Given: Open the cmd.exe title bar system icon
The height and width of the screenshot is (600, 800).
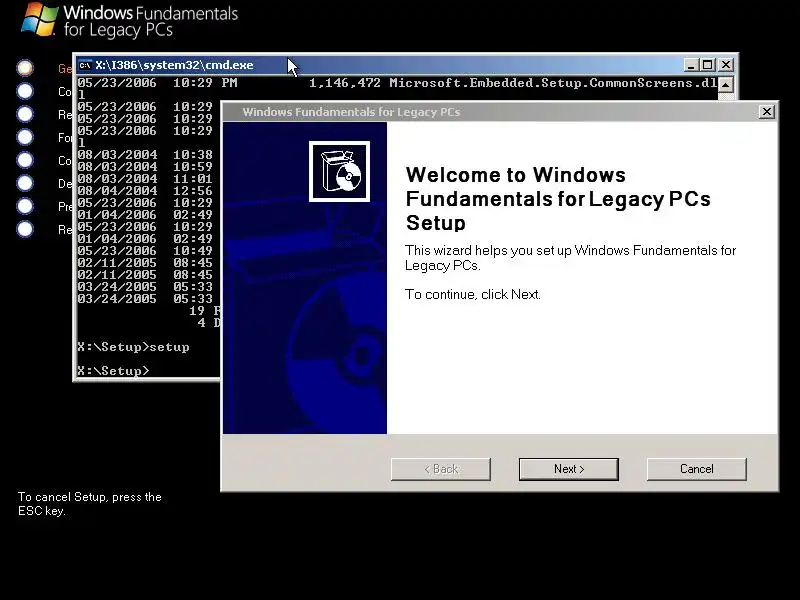Looking at the screenshot, I should tap(85, 65).
